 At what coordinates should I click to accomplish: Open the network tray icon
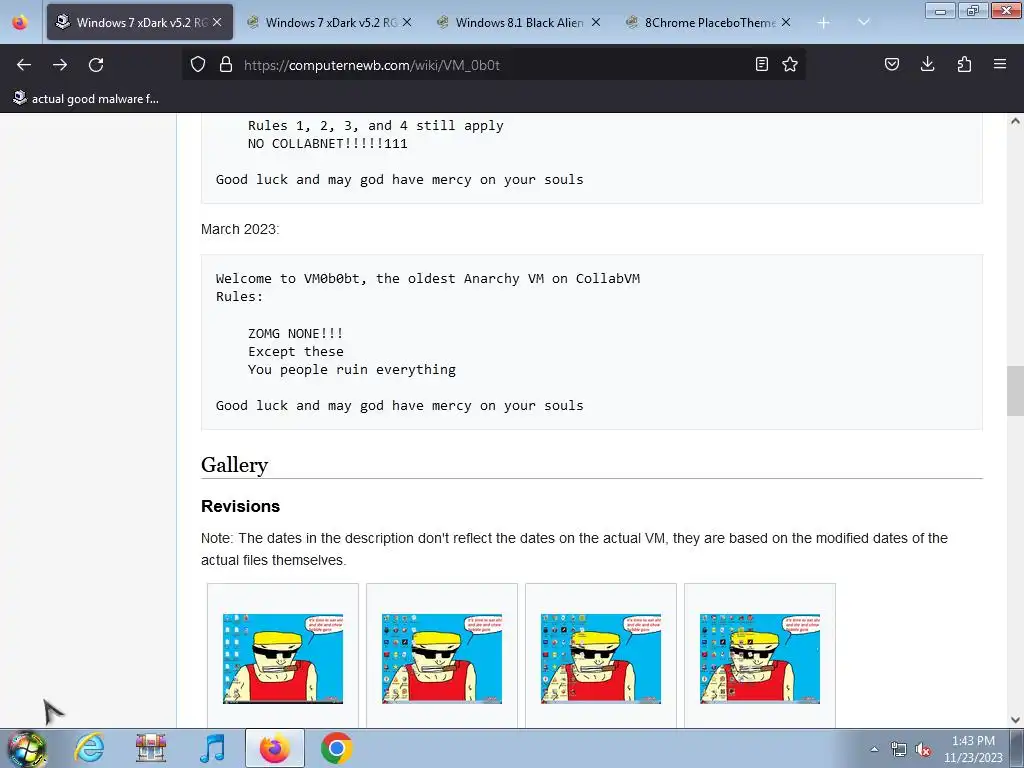tap(899, 749)
